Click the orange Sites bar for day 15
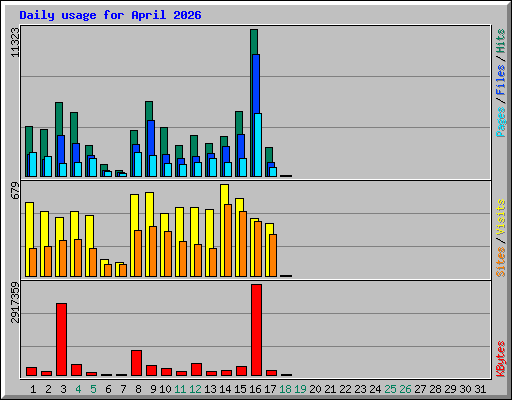This screenshot has height=400, width=512. [243, 244]
